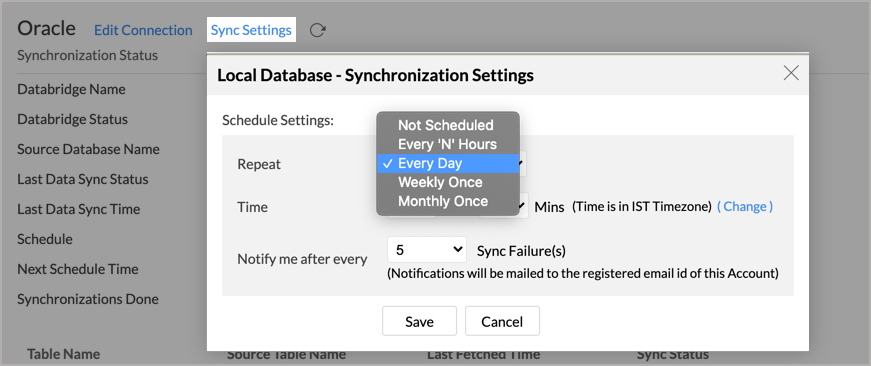Save the synchronization settings
Viewport: 871px width, 366px height.
click(419, 321)
